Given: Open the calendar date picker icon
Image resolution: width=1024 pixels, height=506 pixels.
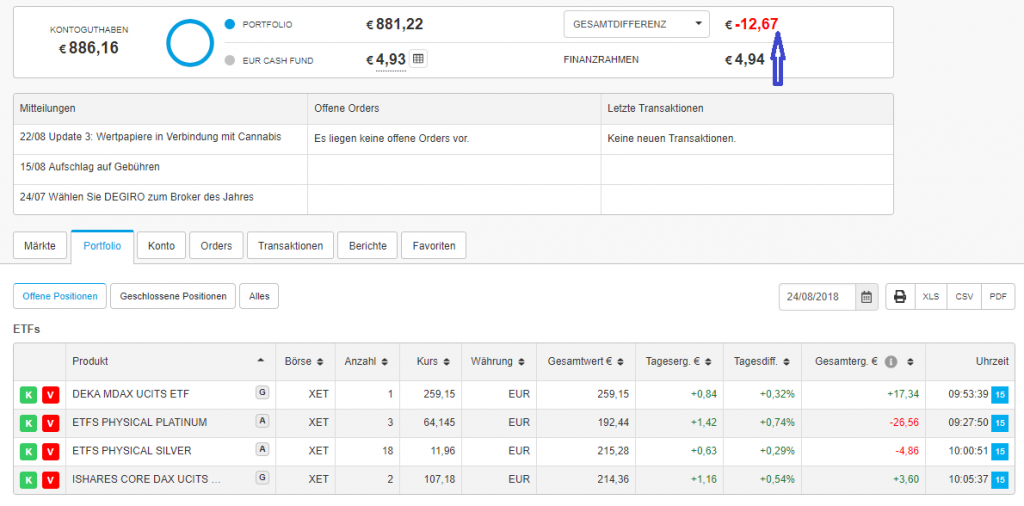Looking at the screenshot, I should coord(867,296).
